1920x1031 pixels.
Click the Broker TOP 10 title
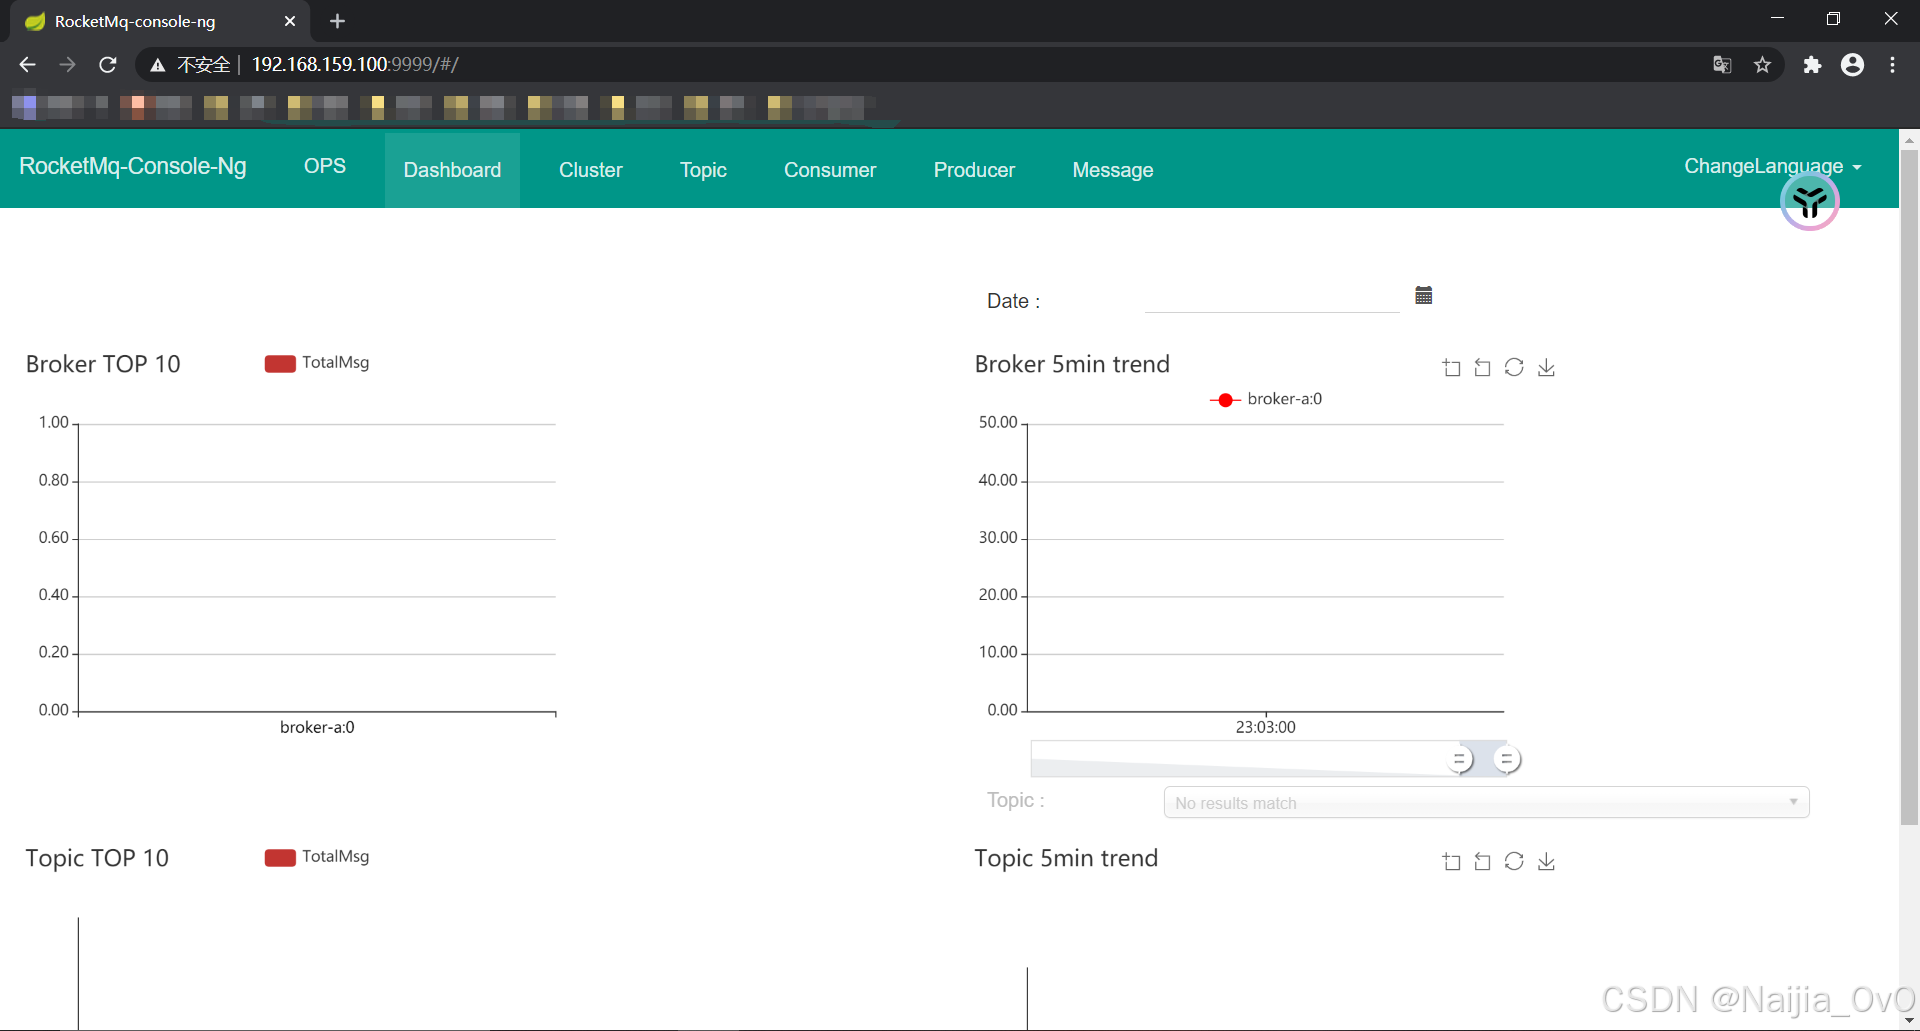(103, 364)
